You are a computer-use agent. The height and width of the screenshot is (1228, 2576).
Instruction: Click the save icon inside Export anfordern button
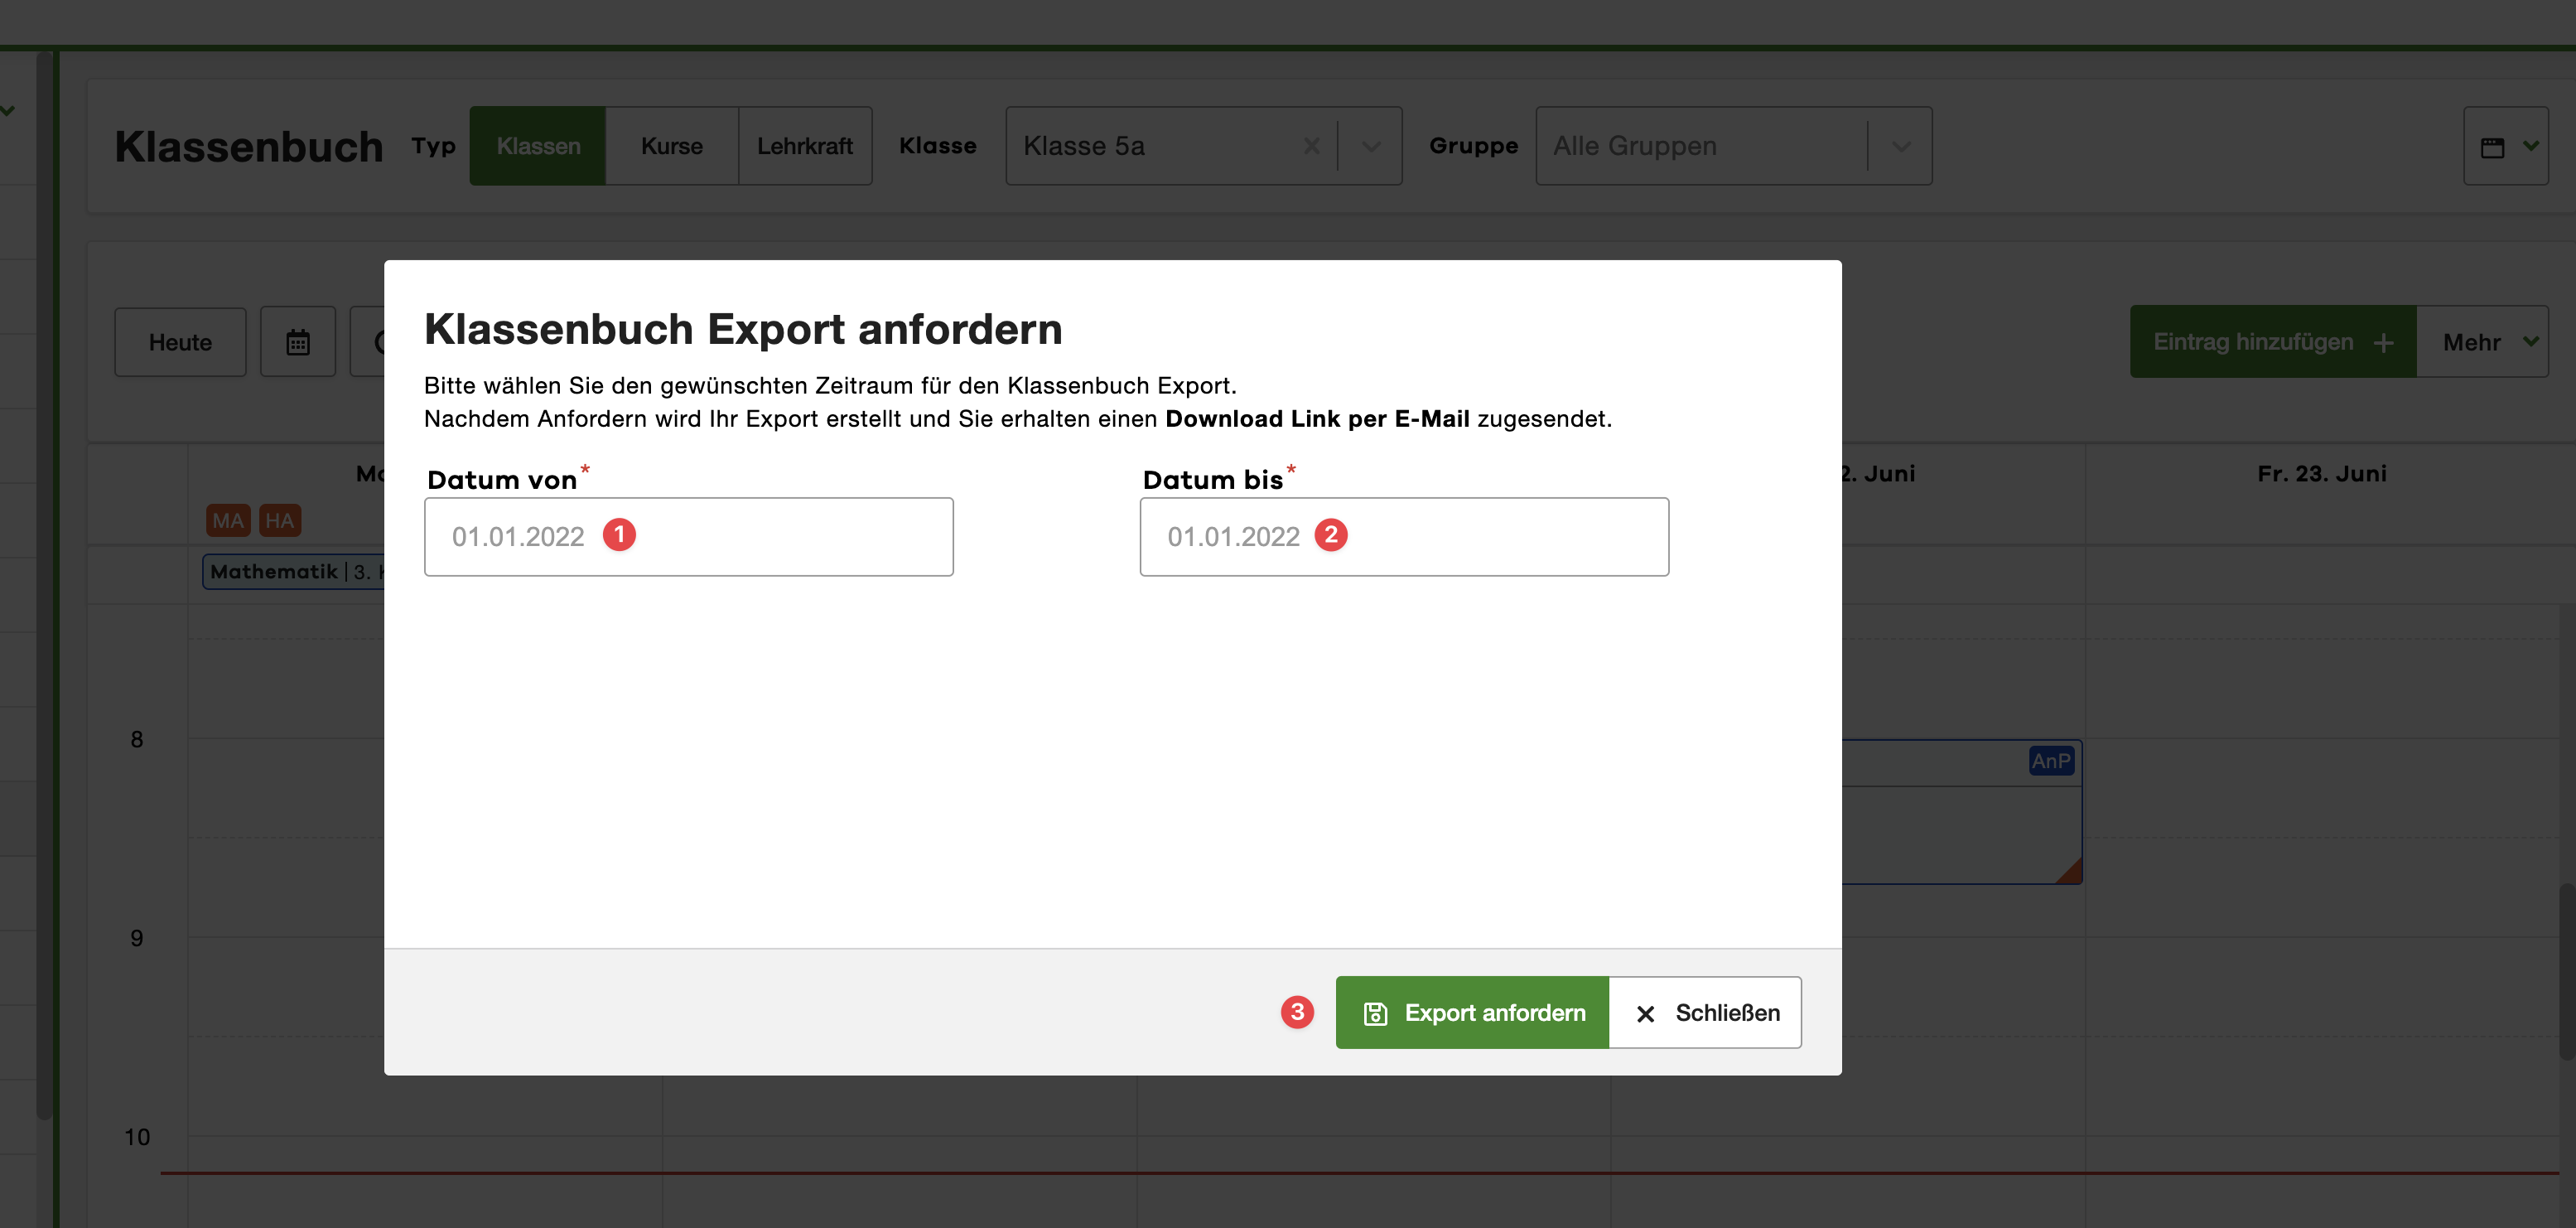(1377, 1013)
